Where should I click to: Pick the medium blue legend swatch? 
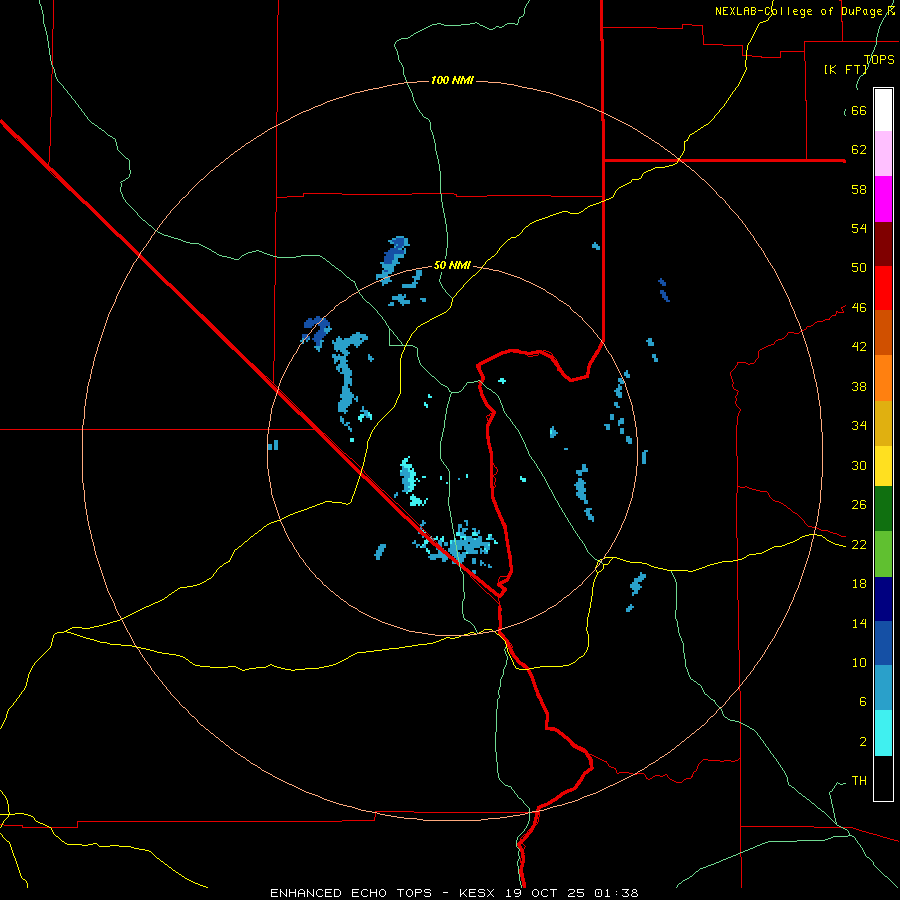883,643
